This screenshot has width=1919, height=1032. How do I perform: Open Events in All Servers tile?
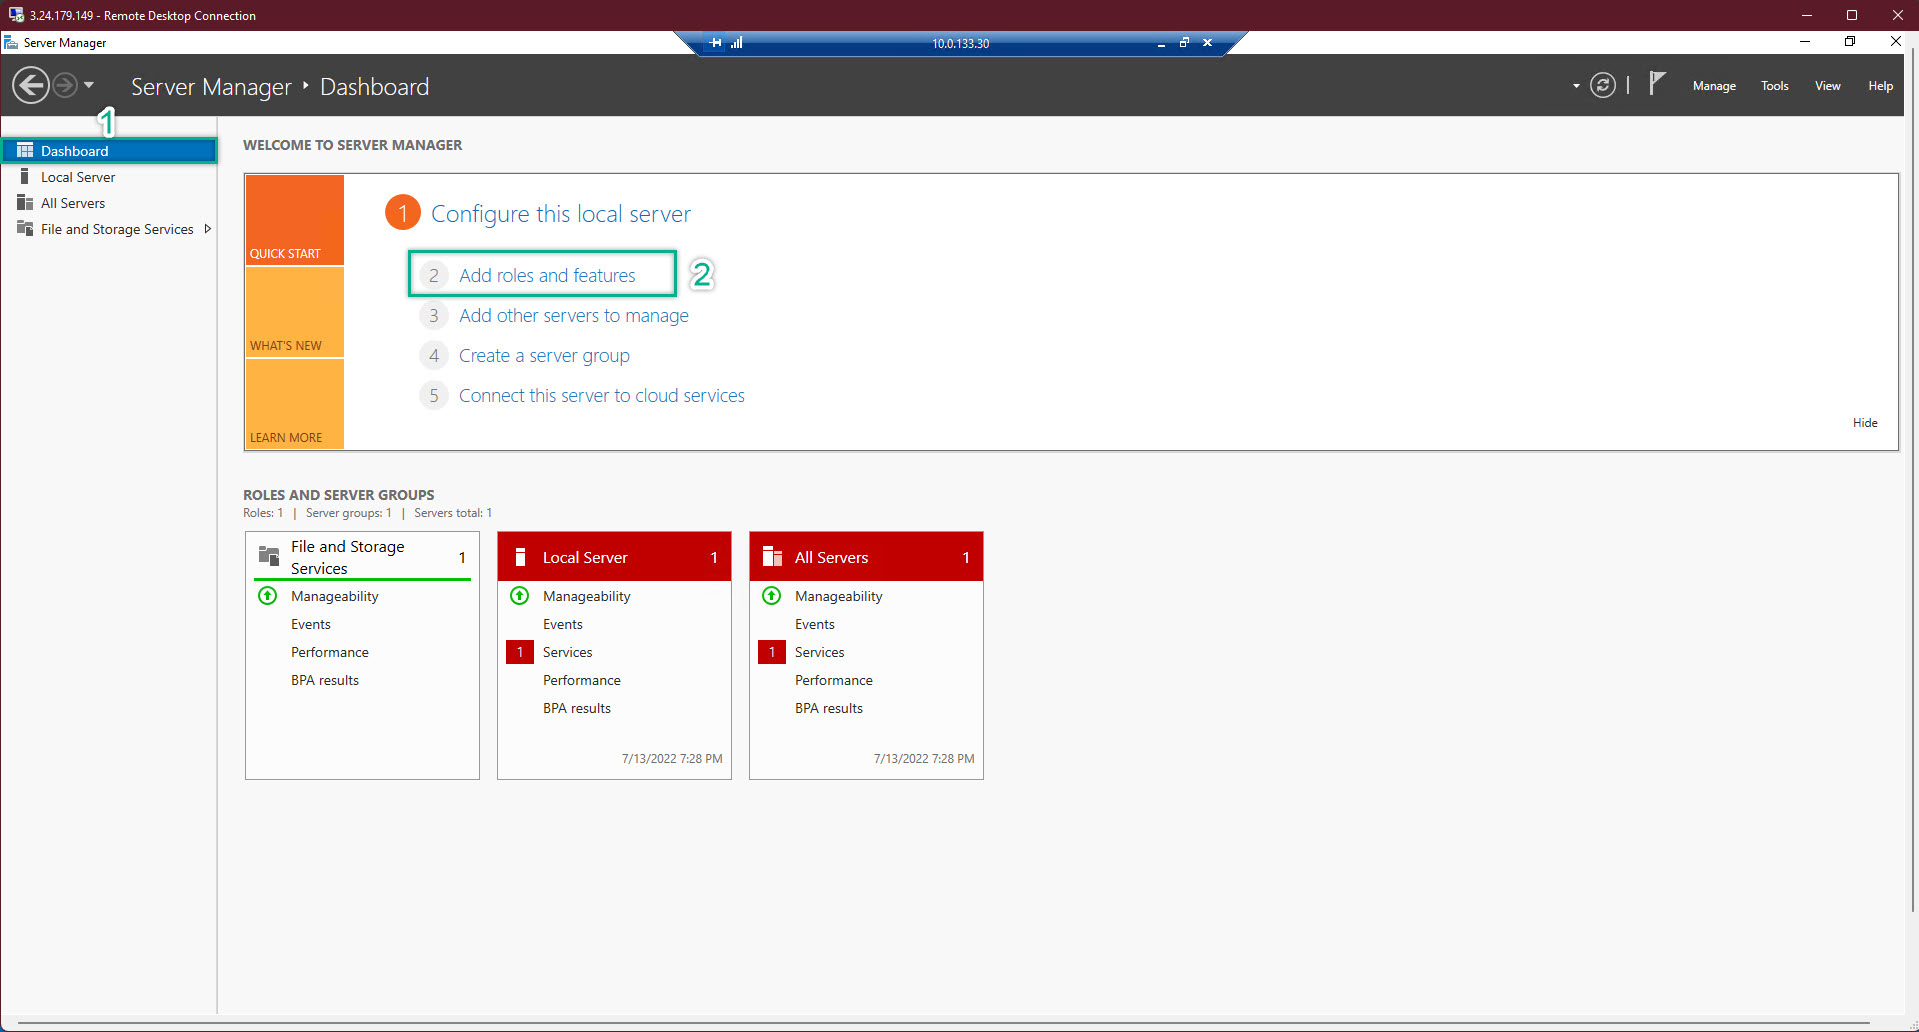[x=815, y=624]
